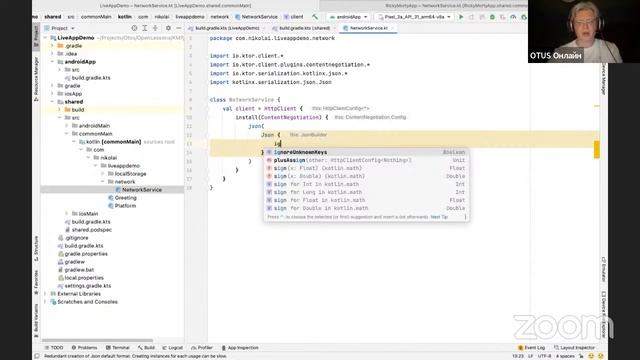Open TODO tool window
The width and height of the screenshot is (640, 360).
click(x=54, y=348)
